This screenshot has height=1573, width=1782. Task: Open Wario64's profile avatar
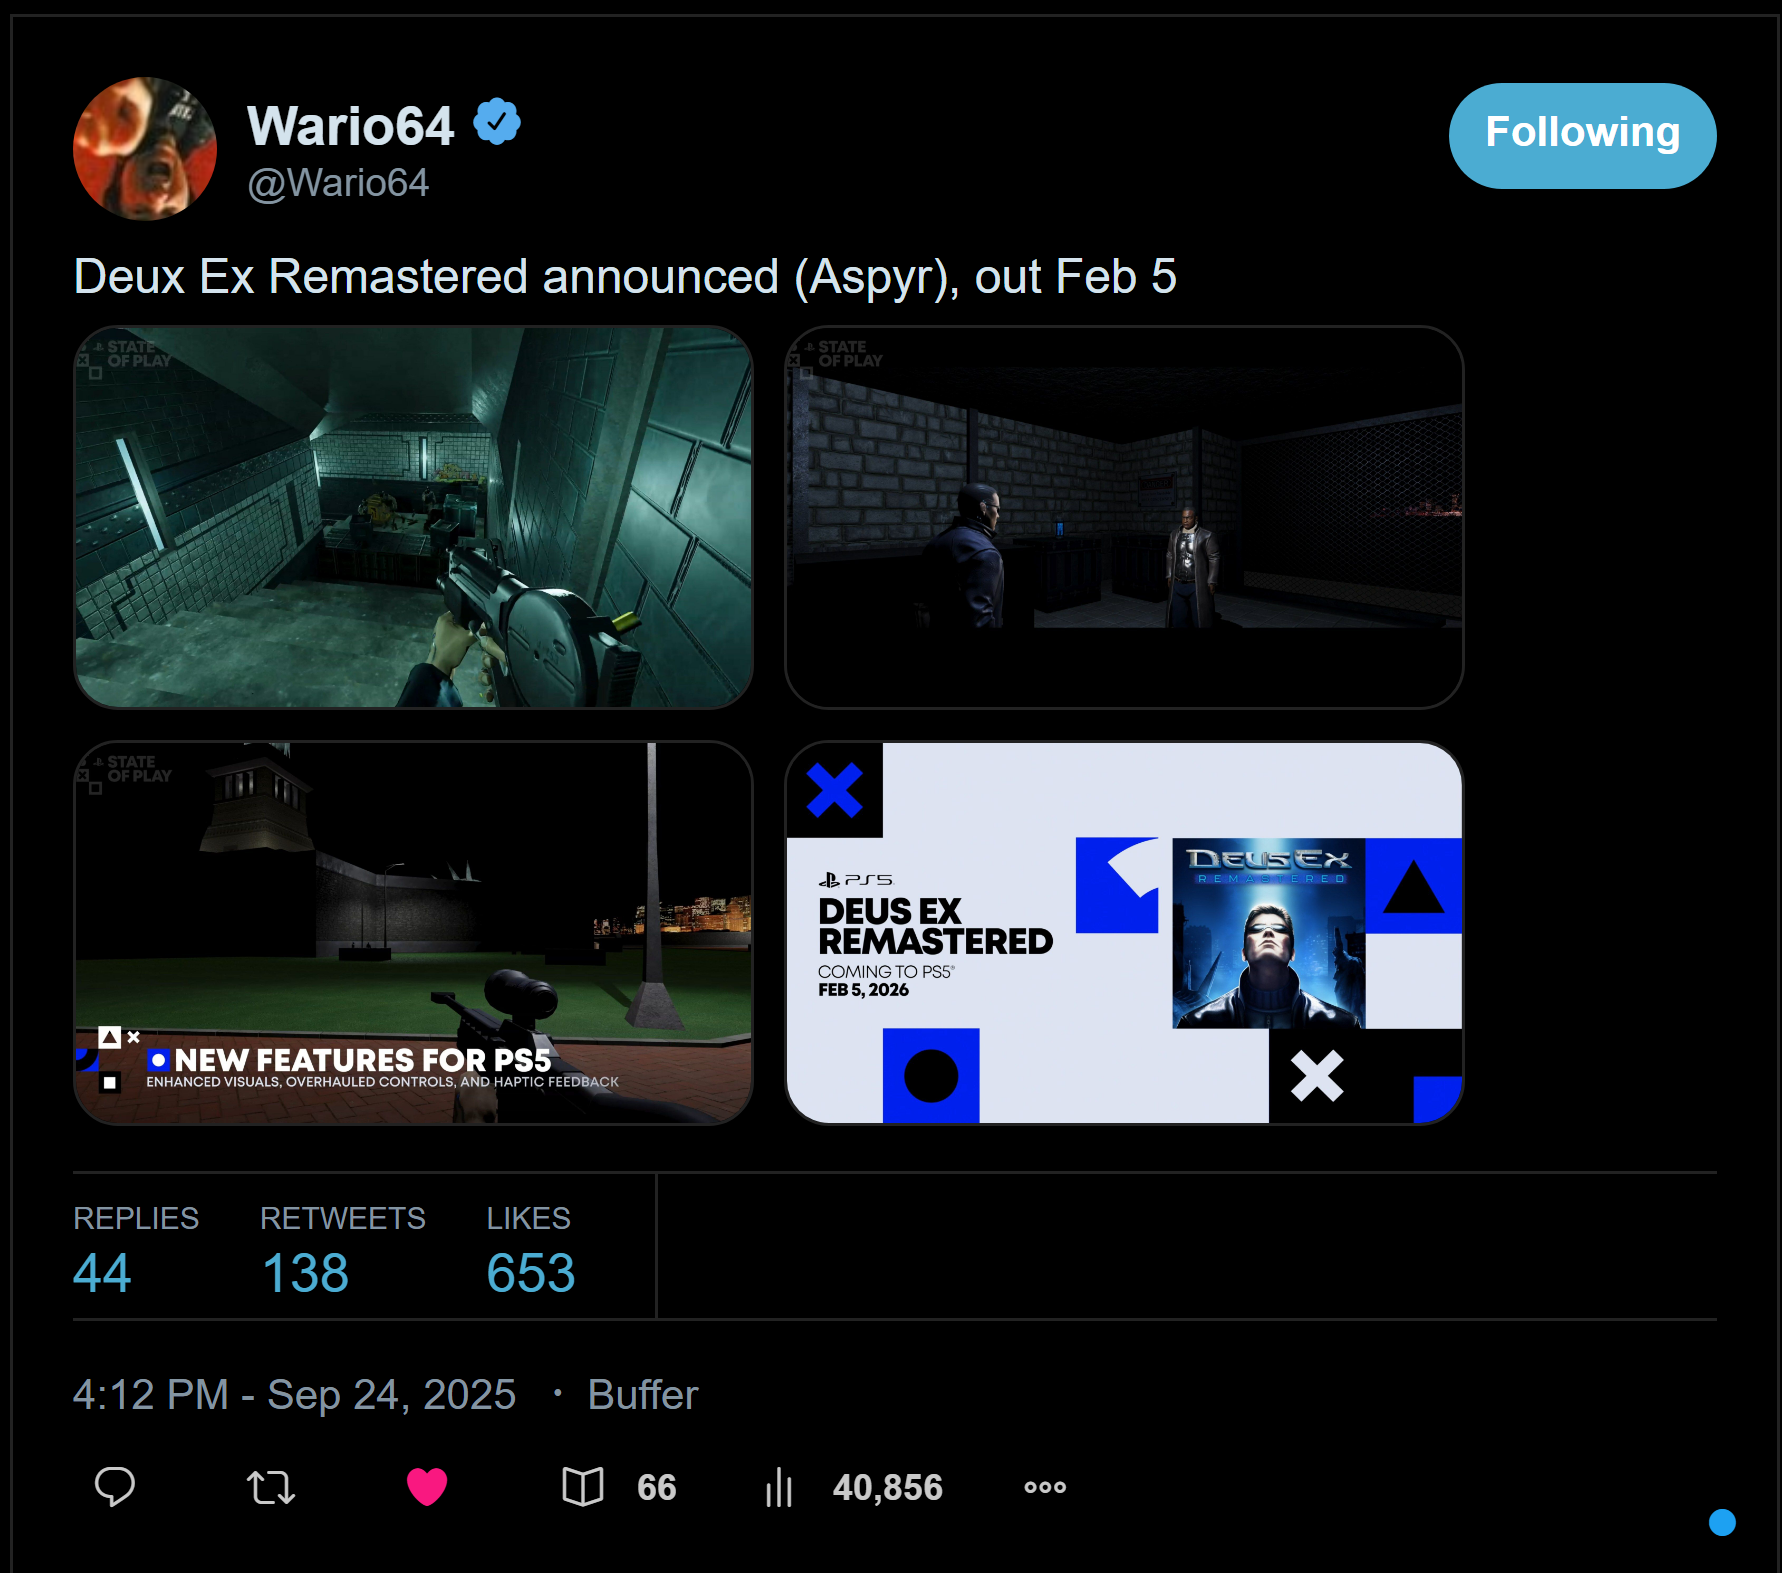145,148
